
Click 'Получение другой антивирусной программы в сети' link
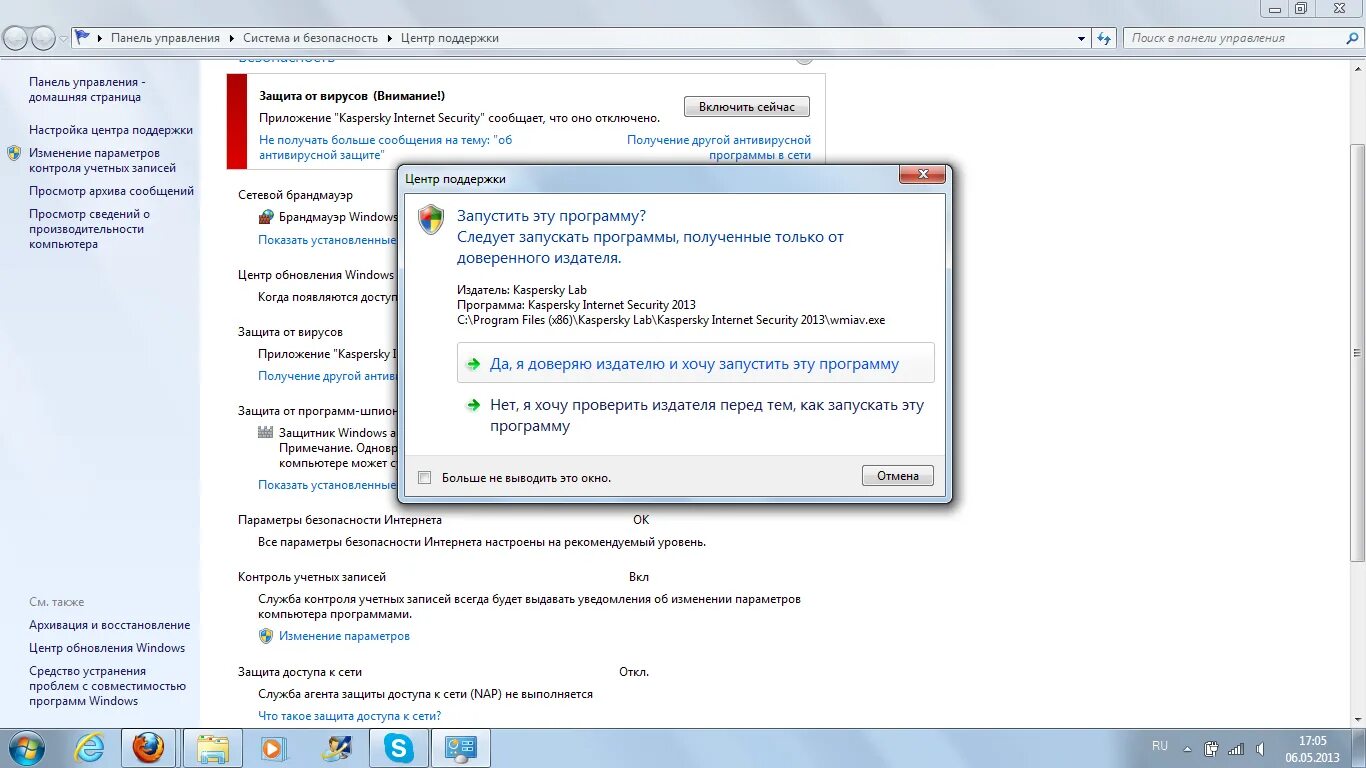(x=719, y=147)
